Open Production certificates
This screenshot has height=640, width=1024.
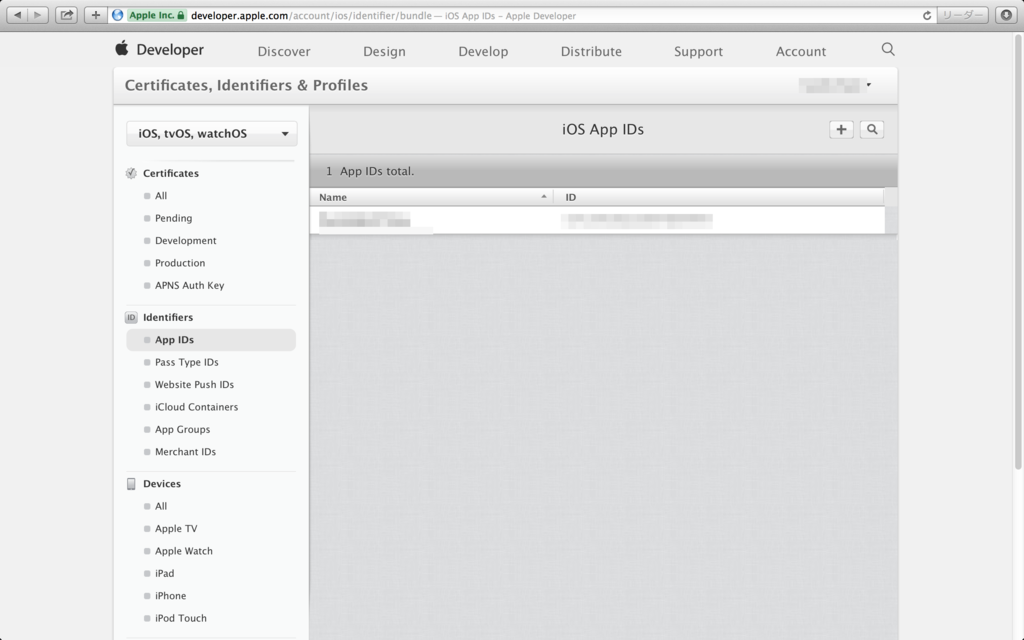(180, 263)
